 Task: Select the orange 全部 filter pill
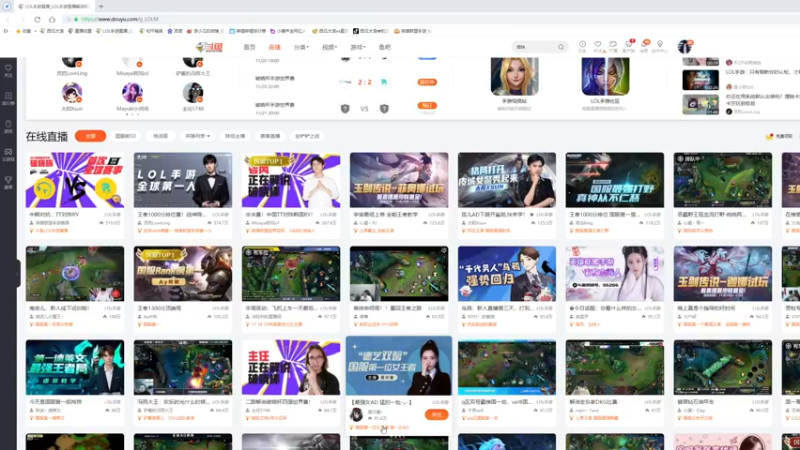click(x=90, y=136)
